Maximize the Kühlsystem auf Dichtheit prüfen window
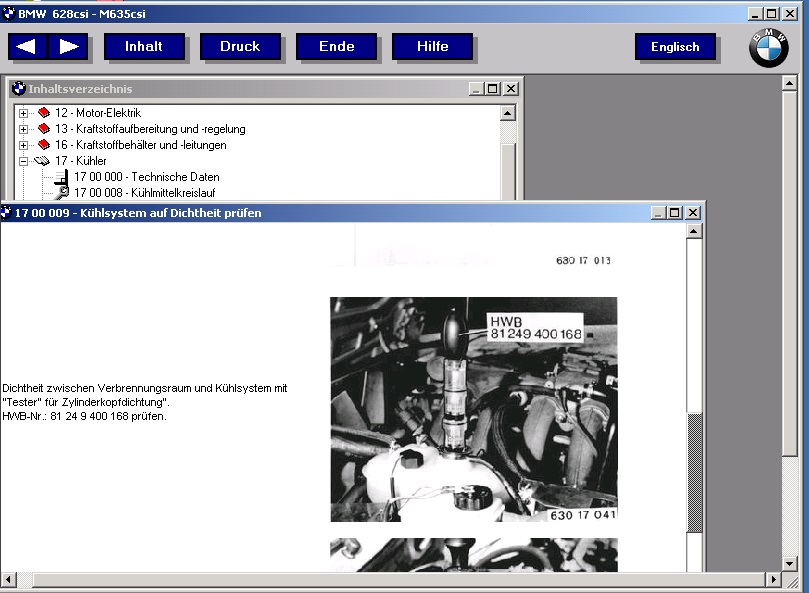Image resolution: width=809 pixels, height=593 pixels. 675,213
